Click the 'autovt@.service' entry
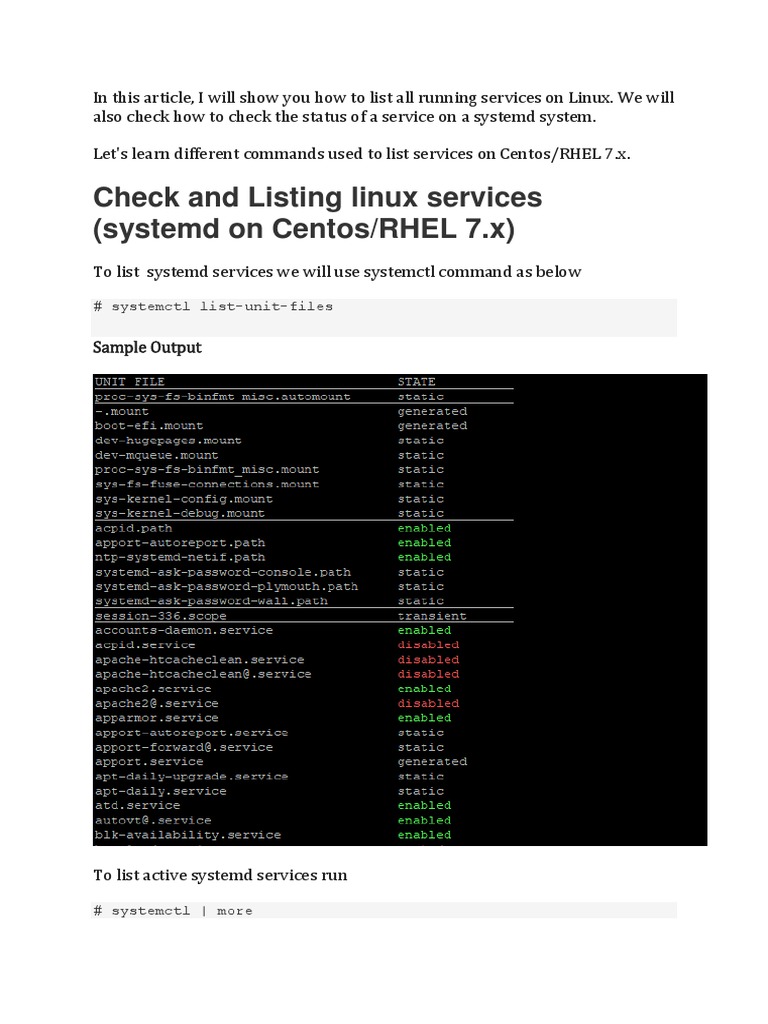The height and width of the screenshot is (1024, 768). coord(153,820)
